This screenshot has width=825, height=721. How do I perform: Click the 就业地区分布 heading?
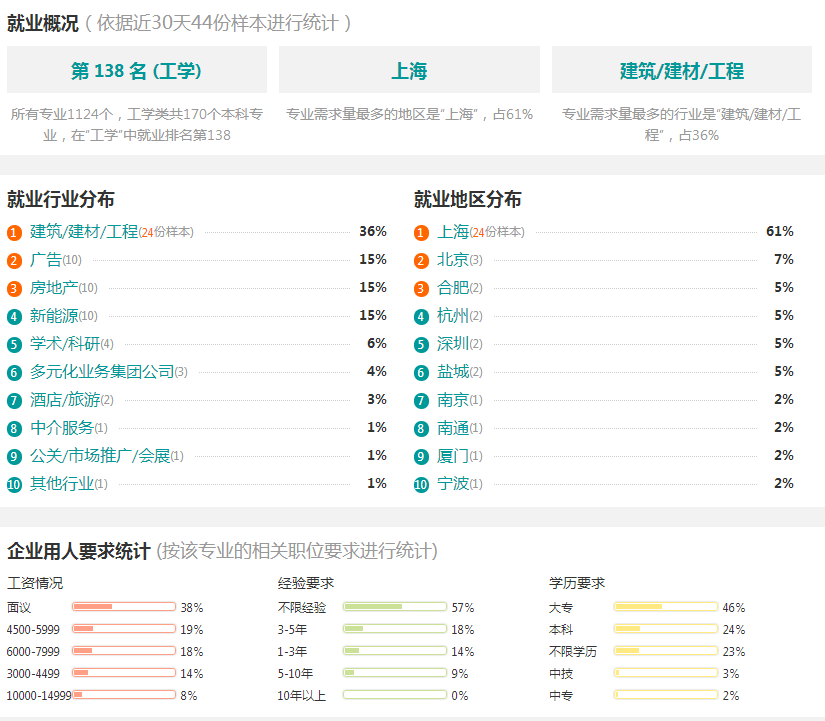click(467, 199)
